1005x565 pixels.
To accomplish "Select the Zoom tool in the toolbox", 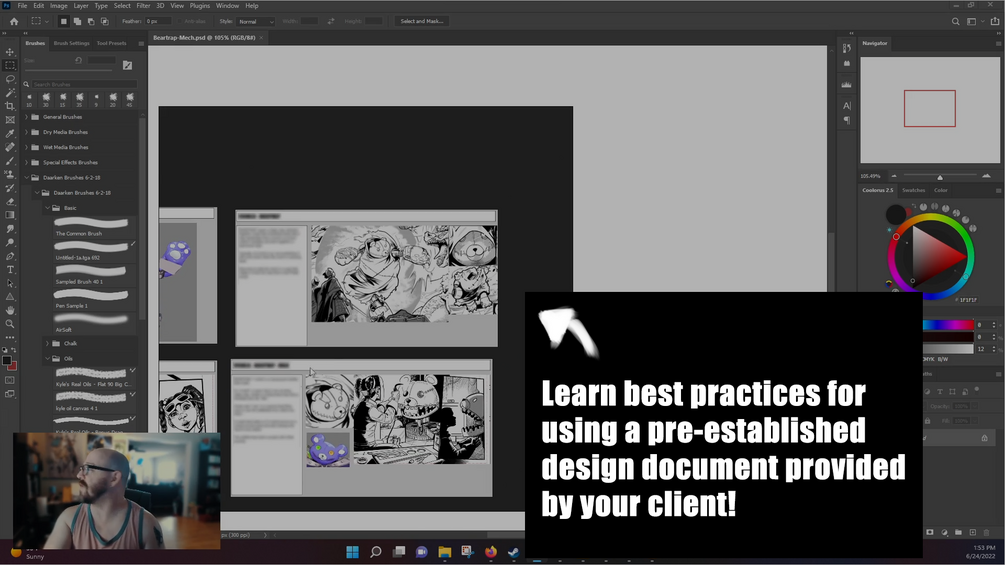I will coord(10,324).
